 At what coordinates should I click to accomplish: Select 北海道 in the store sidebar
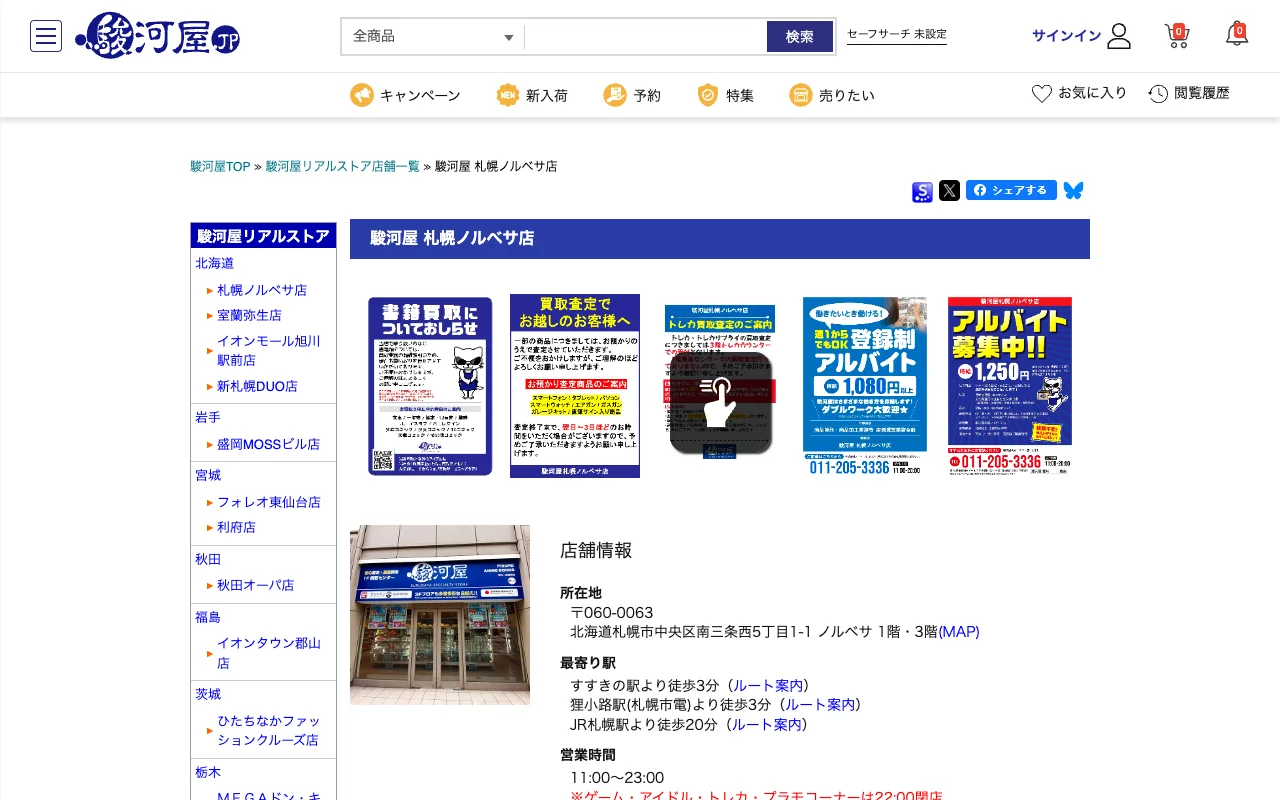(x=215, y=263)
